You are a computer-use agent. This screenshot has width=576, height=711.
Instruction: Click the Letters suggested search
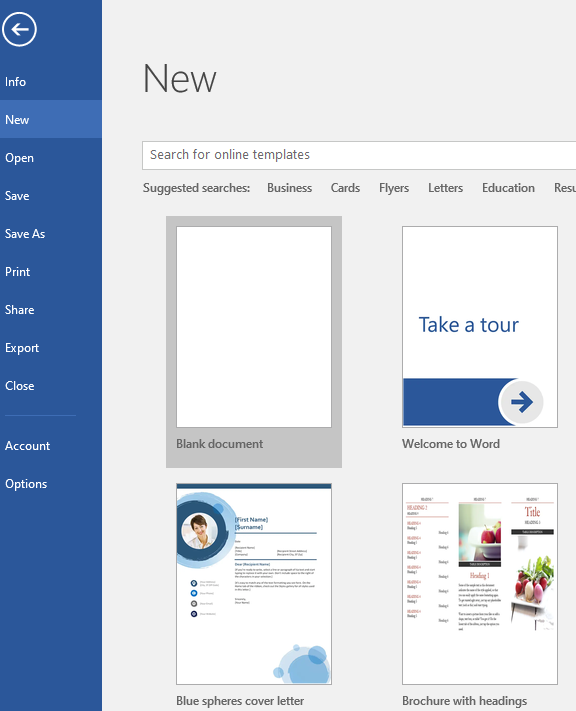tap(445, 188)
